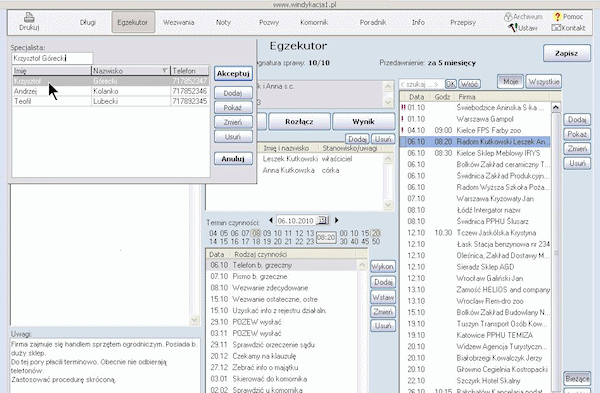Click the Imię column header
This screenshot has height=393, width=600.
point(52,70)
